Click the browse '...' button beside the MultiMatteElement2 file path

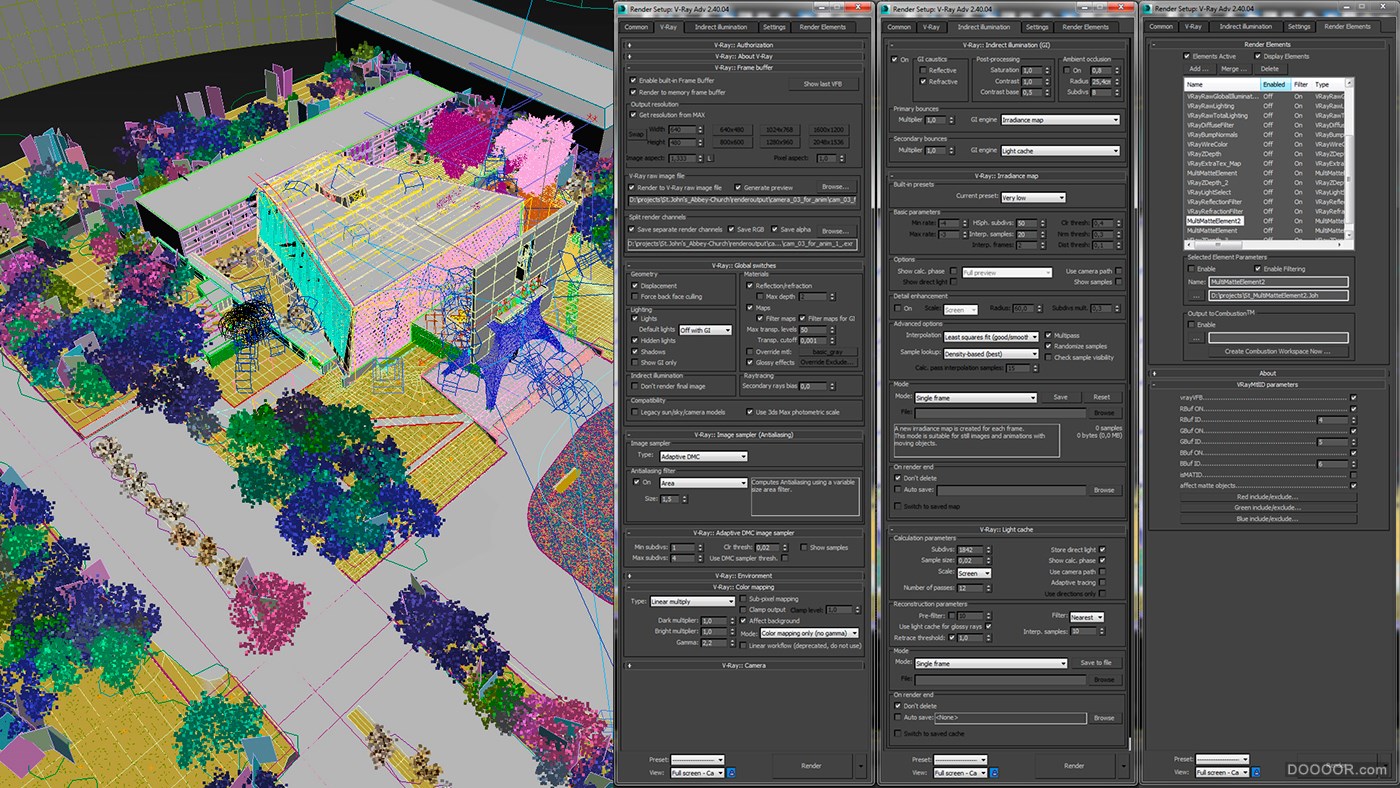click(x=1194, y=296)
